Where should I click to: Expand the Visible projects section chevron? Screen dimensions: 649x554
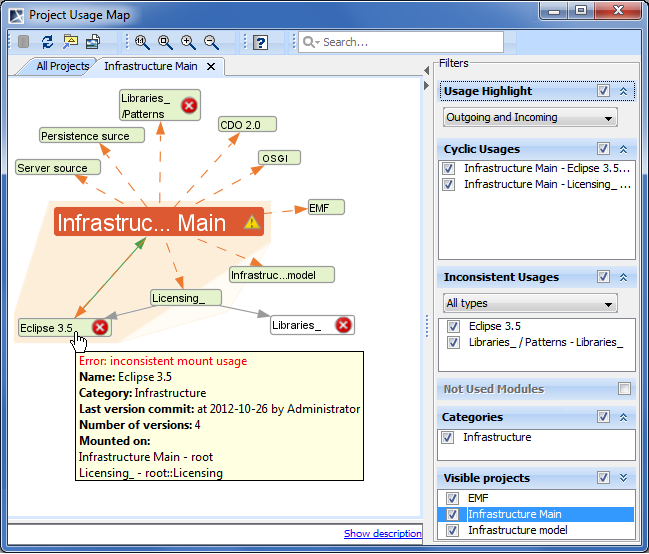pyautogui.click(x=623, y=478)
